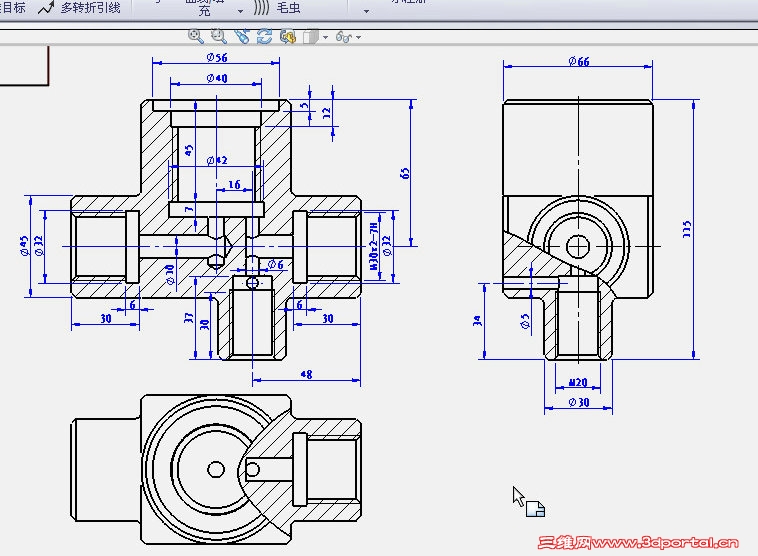This screenshot has height=556, width=758.
Task: Select the M30x2-7H thread dimension
Action: tap(374, 246)
